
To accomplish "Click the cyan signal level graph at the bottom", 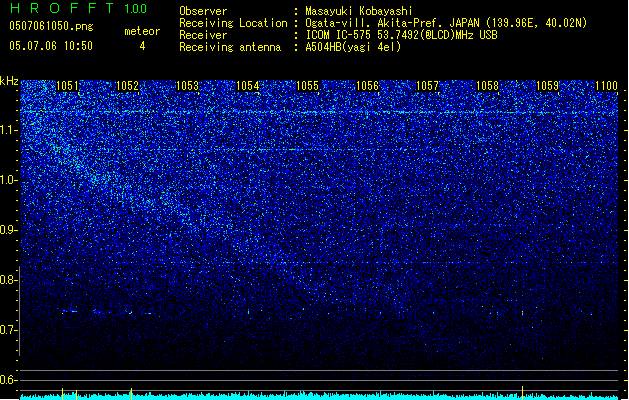I will pyautogui.click(x=319, y=396).
